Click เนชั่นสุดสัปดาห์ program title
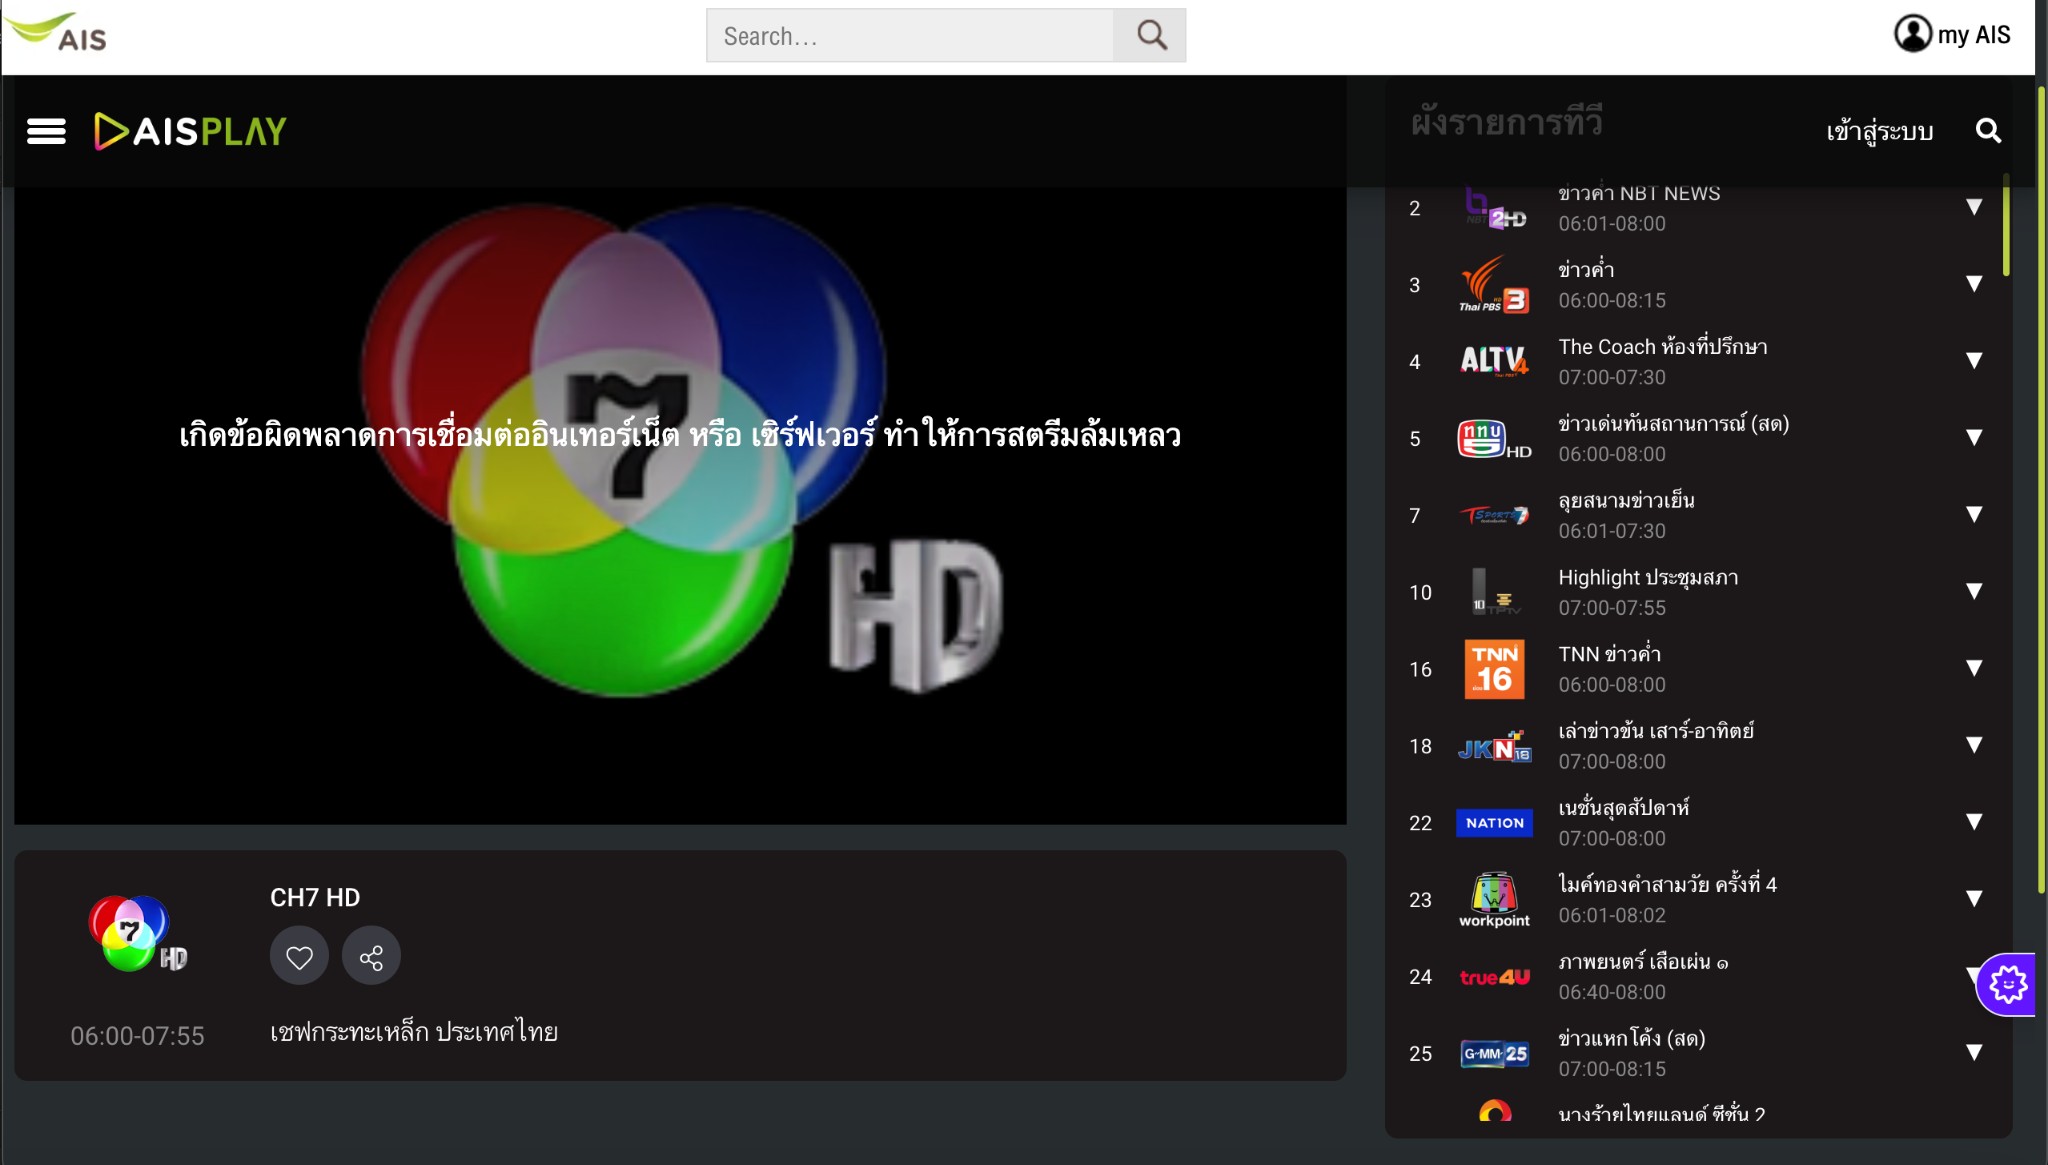The image size is (2048, 1165). click(x=1623, y=807)
